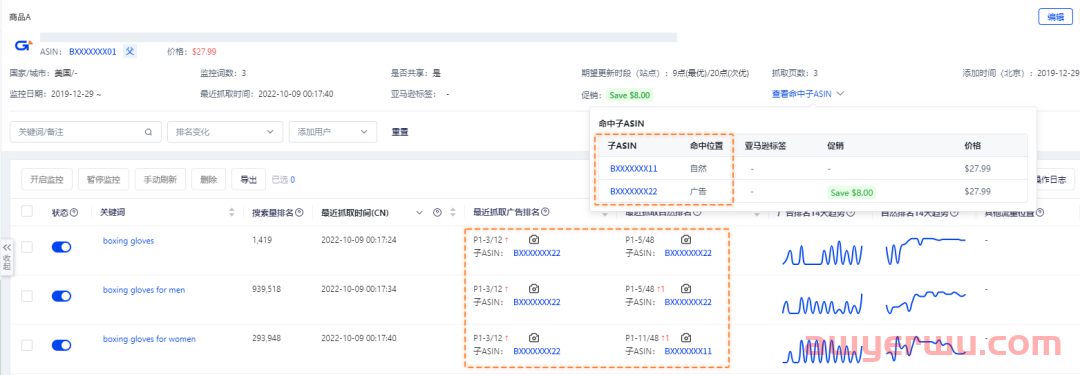The image size is (1080, 375).
Task: Open ad rank snapshot for boxing gloves for men
Action: click(534, 289)
